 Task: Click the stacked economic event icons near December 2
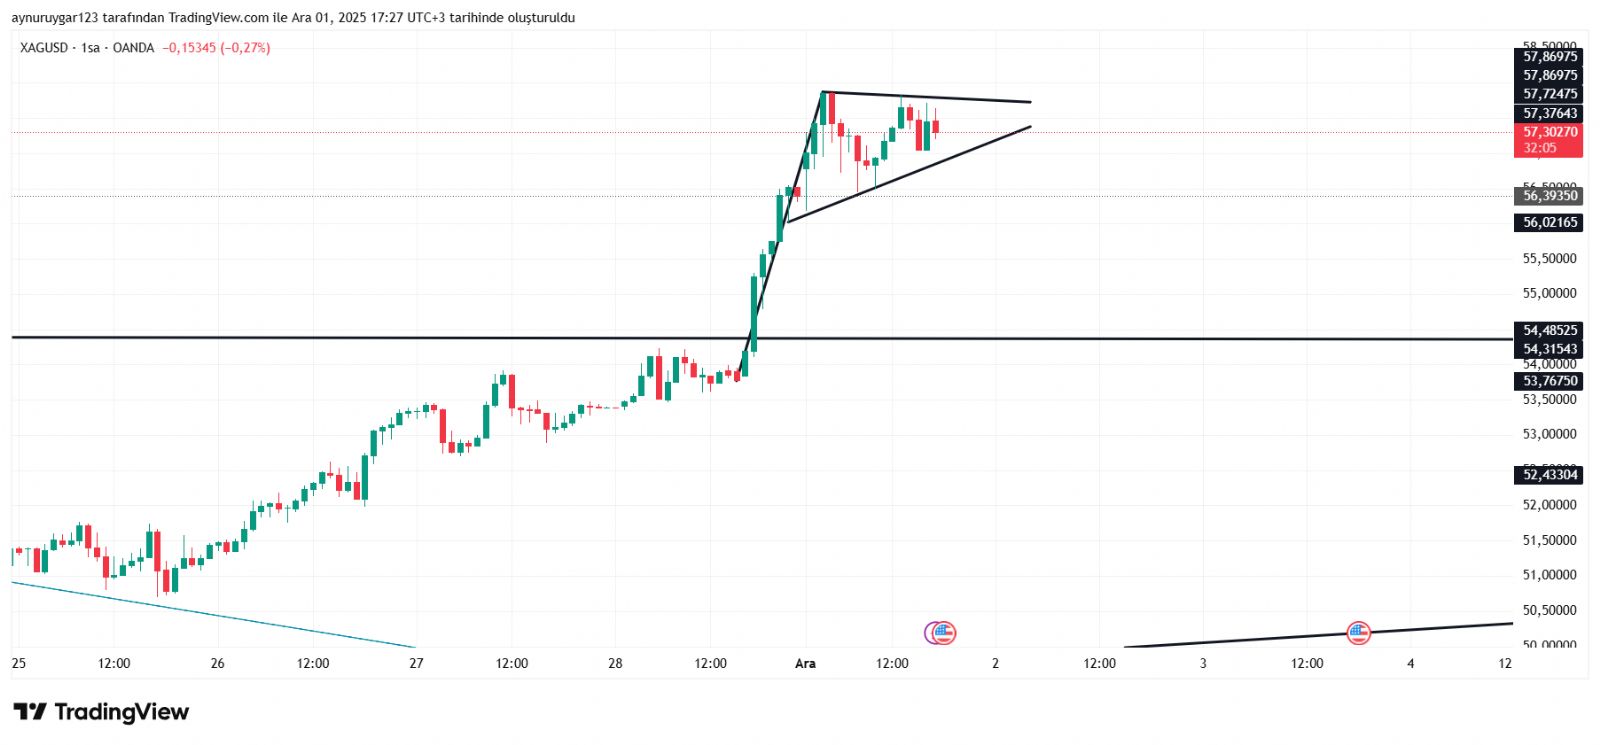(x=941, y=632)
